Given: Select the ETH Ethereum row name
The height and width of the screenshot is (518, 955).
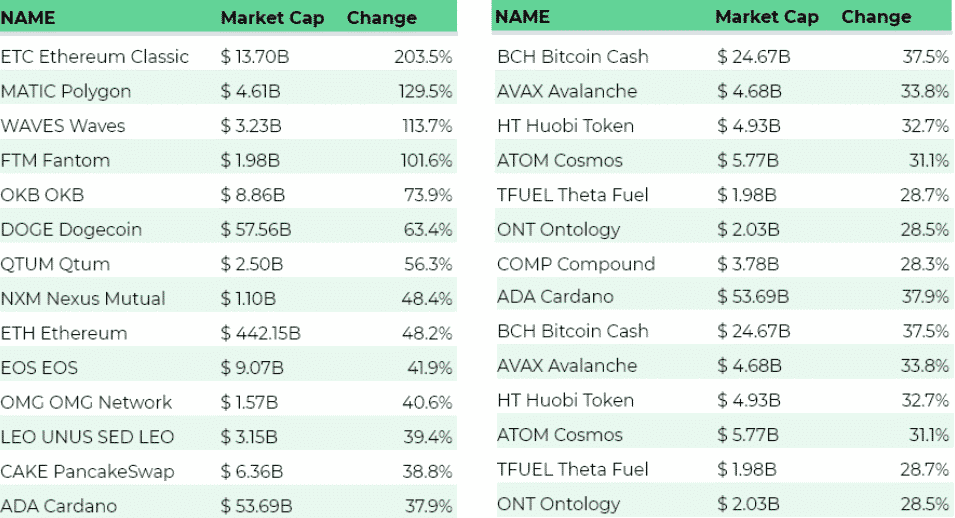Looking at the screenshot, I should pos(64,333).
